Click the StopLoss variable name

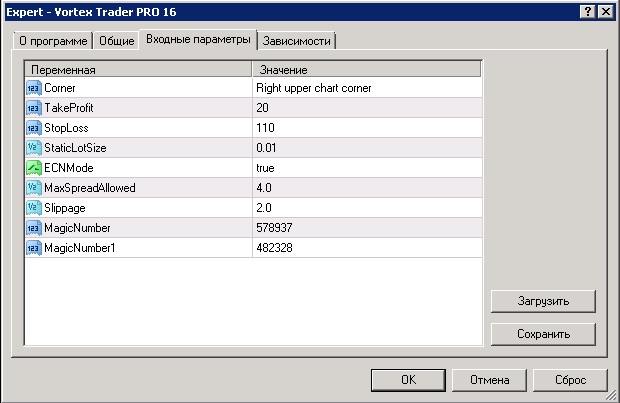coord(66,128)
